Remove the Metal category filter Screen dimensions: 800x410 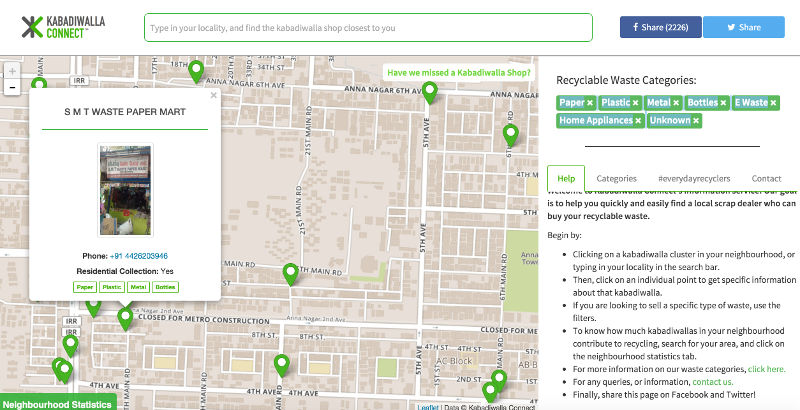tap(676, 103)
